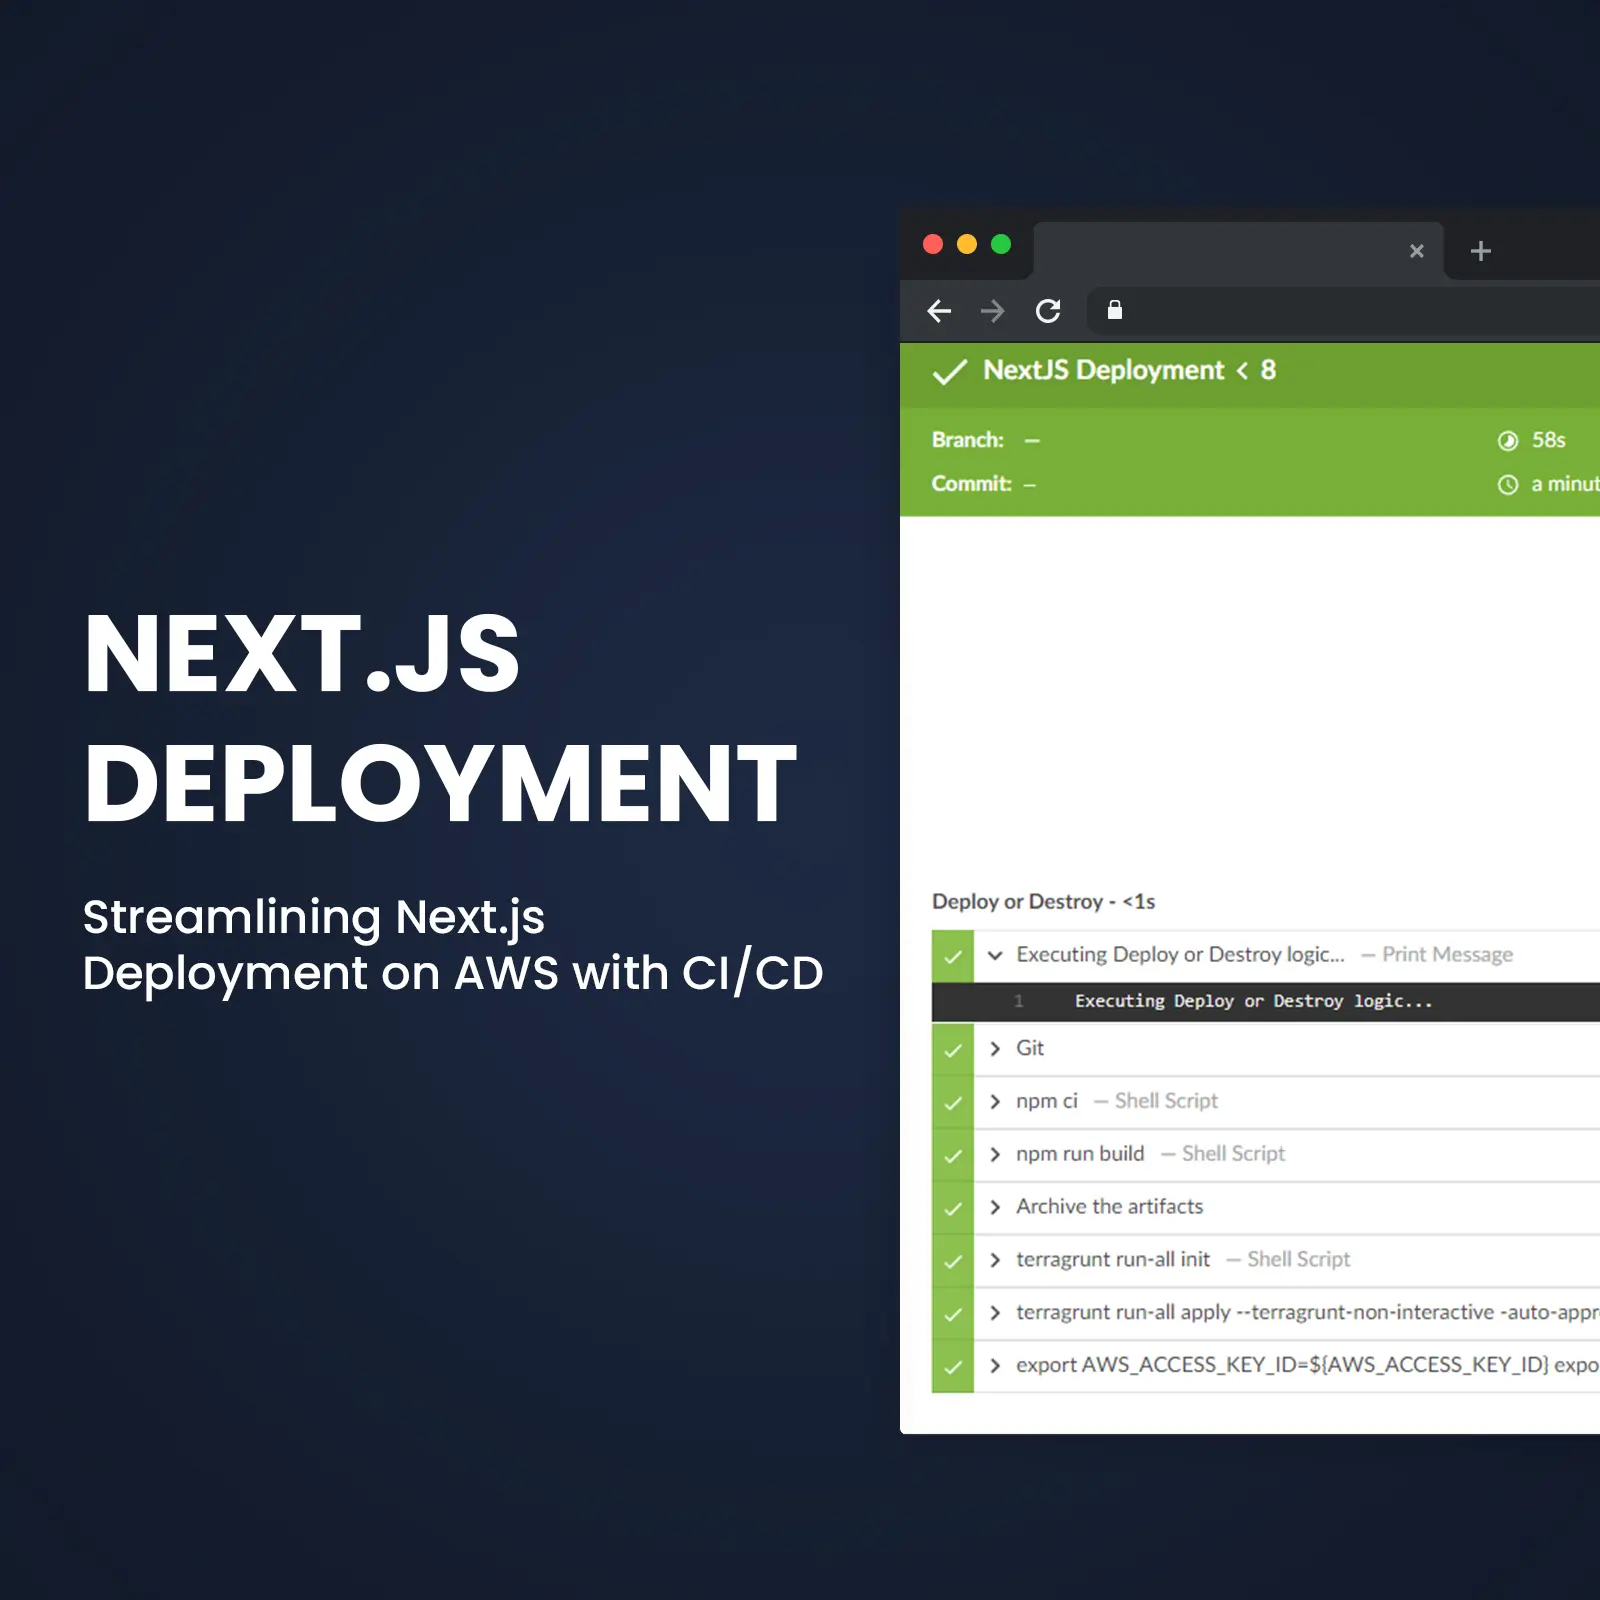Click the browser back arrow
Screen dimensions: 1600x1600
pos(939,311)
